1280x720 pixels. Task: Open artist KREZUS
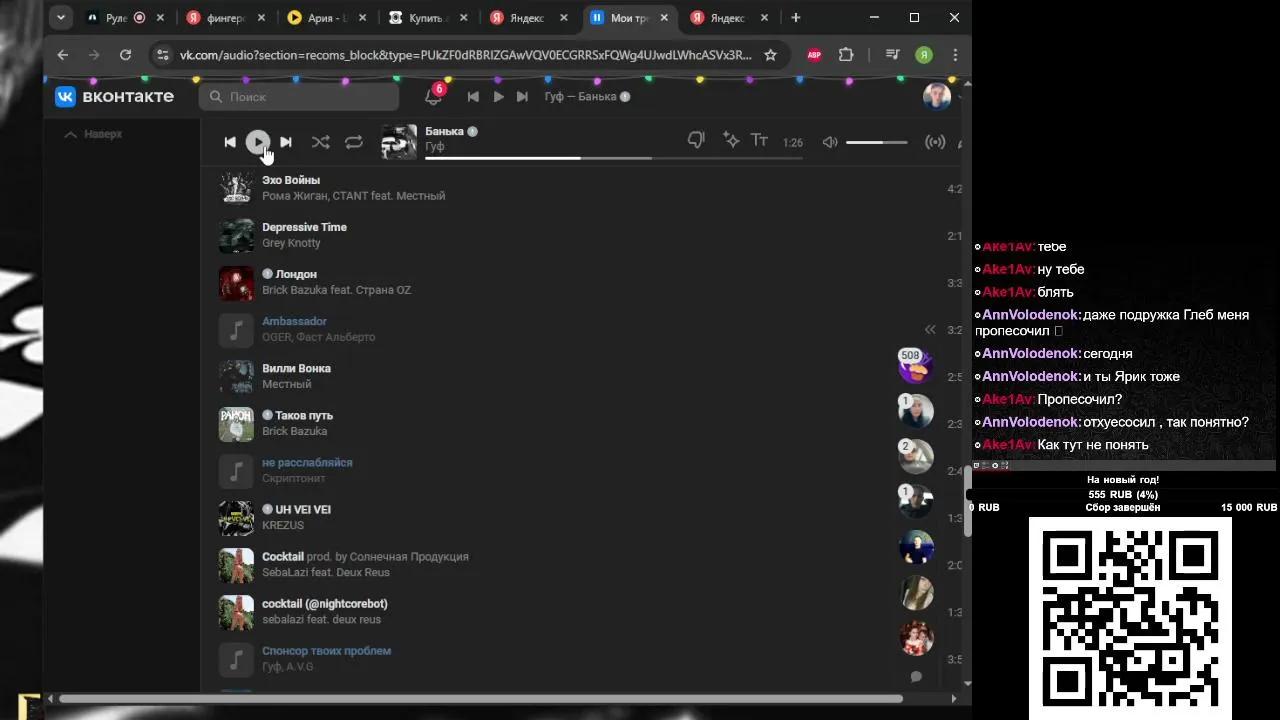pos(283,525)
